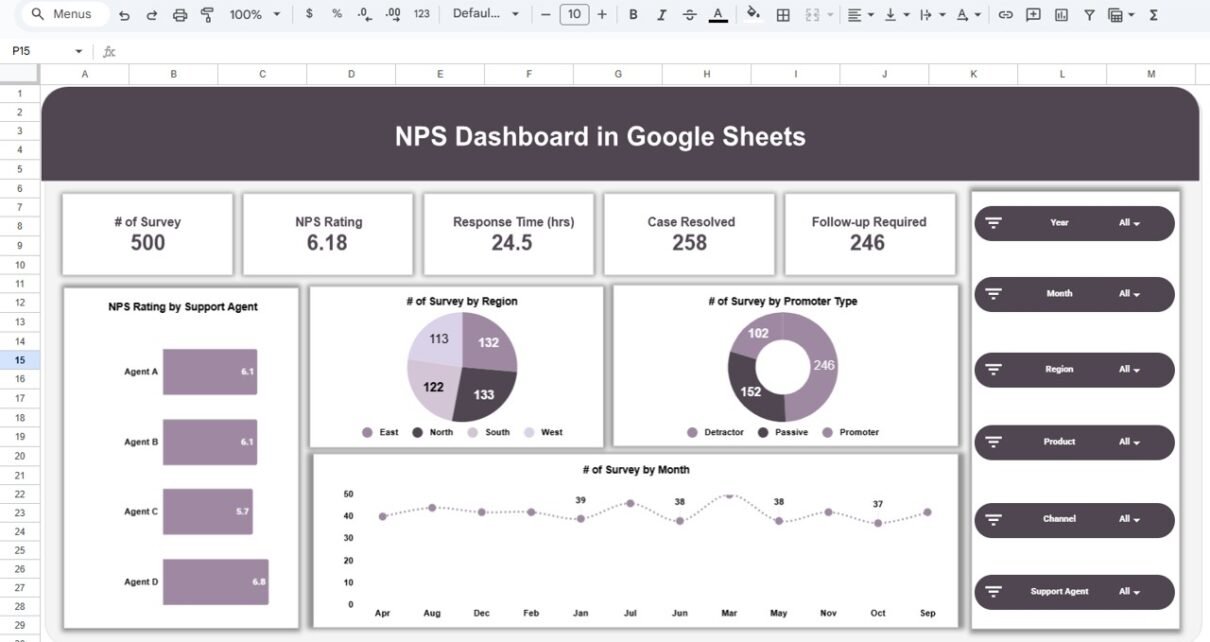Insert a link with the link icon
The image size is (1210, 642).
point(1006,15)
